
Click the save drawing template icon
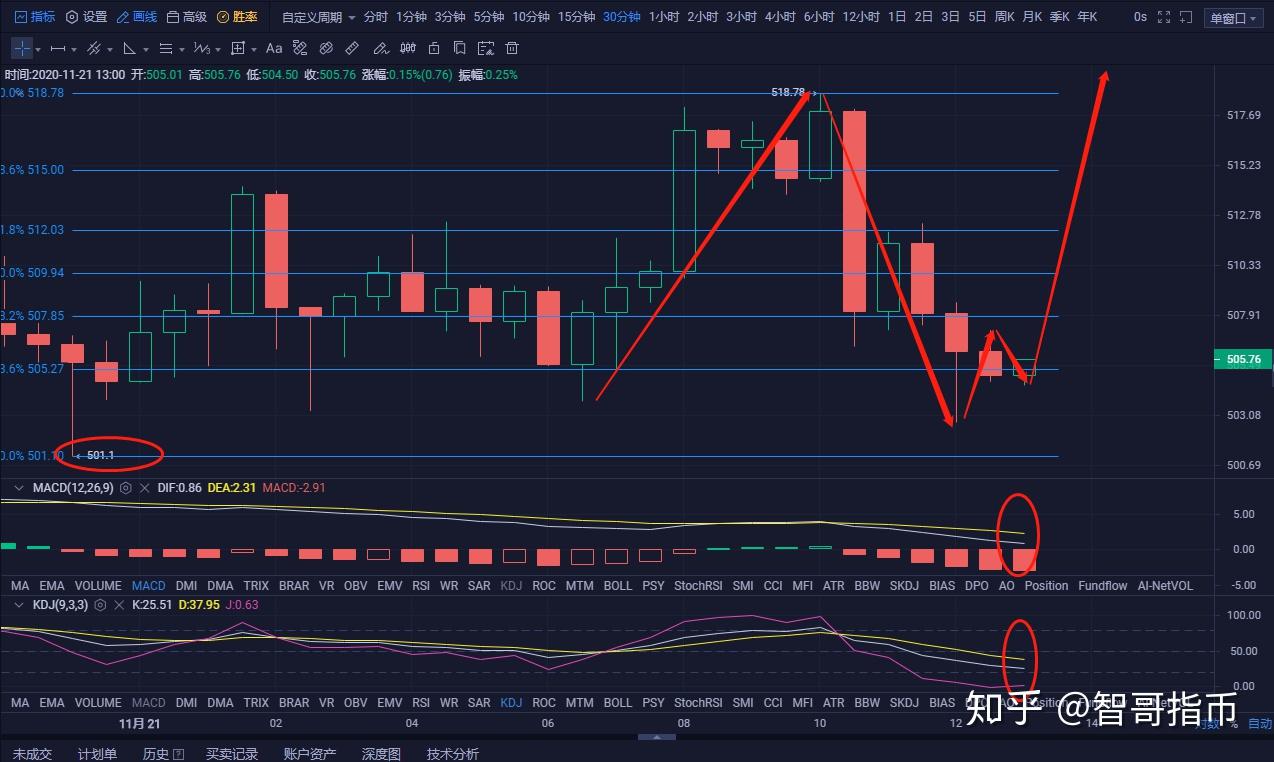click(x=485, y=48)
